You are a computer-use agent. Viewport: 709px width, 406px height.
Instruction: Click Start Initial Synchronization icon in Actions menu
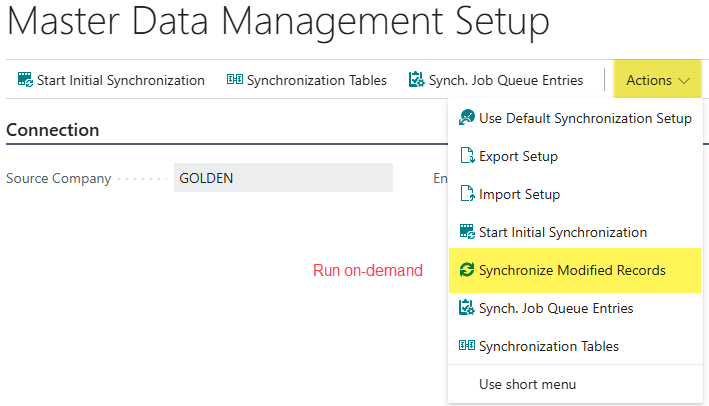click(466, 232)
